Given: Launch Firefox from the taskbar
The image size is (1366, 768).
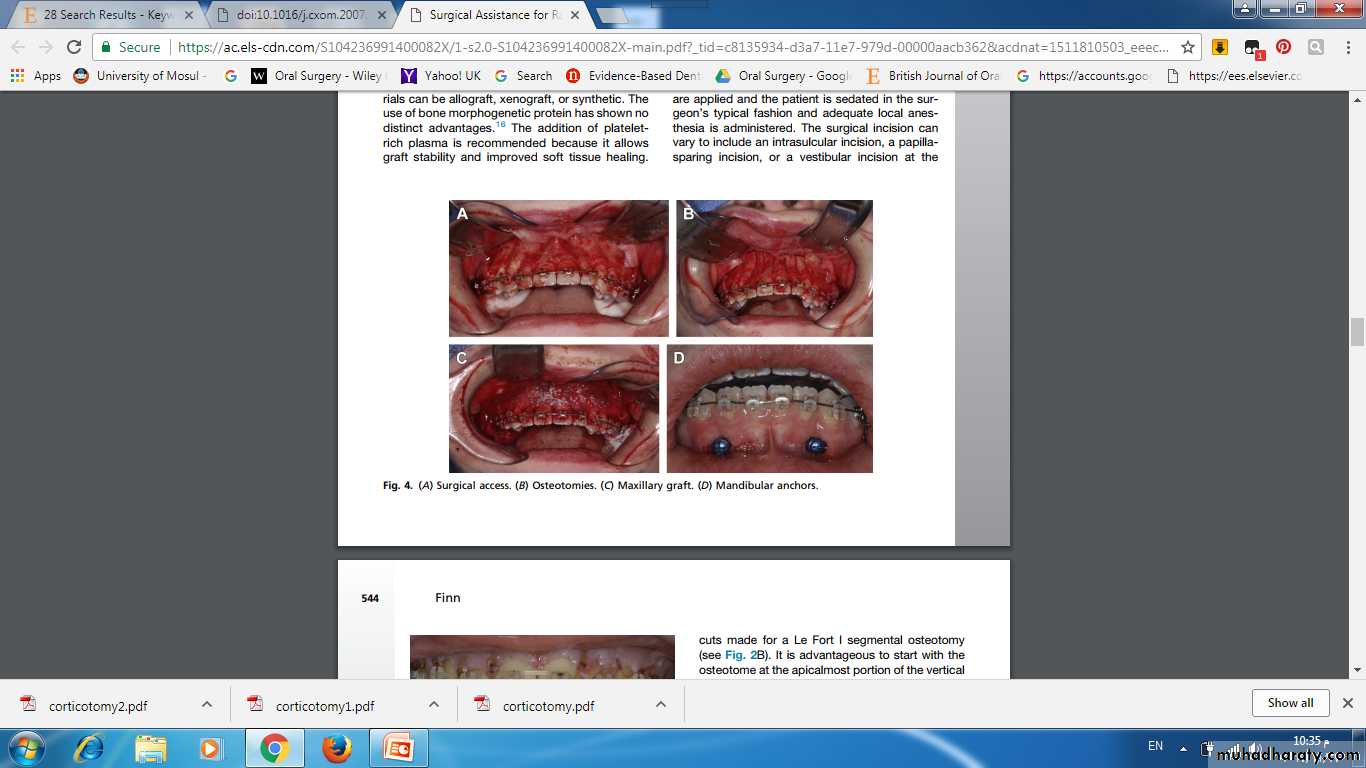Looking at the screenshot, I should coord(337,747).
